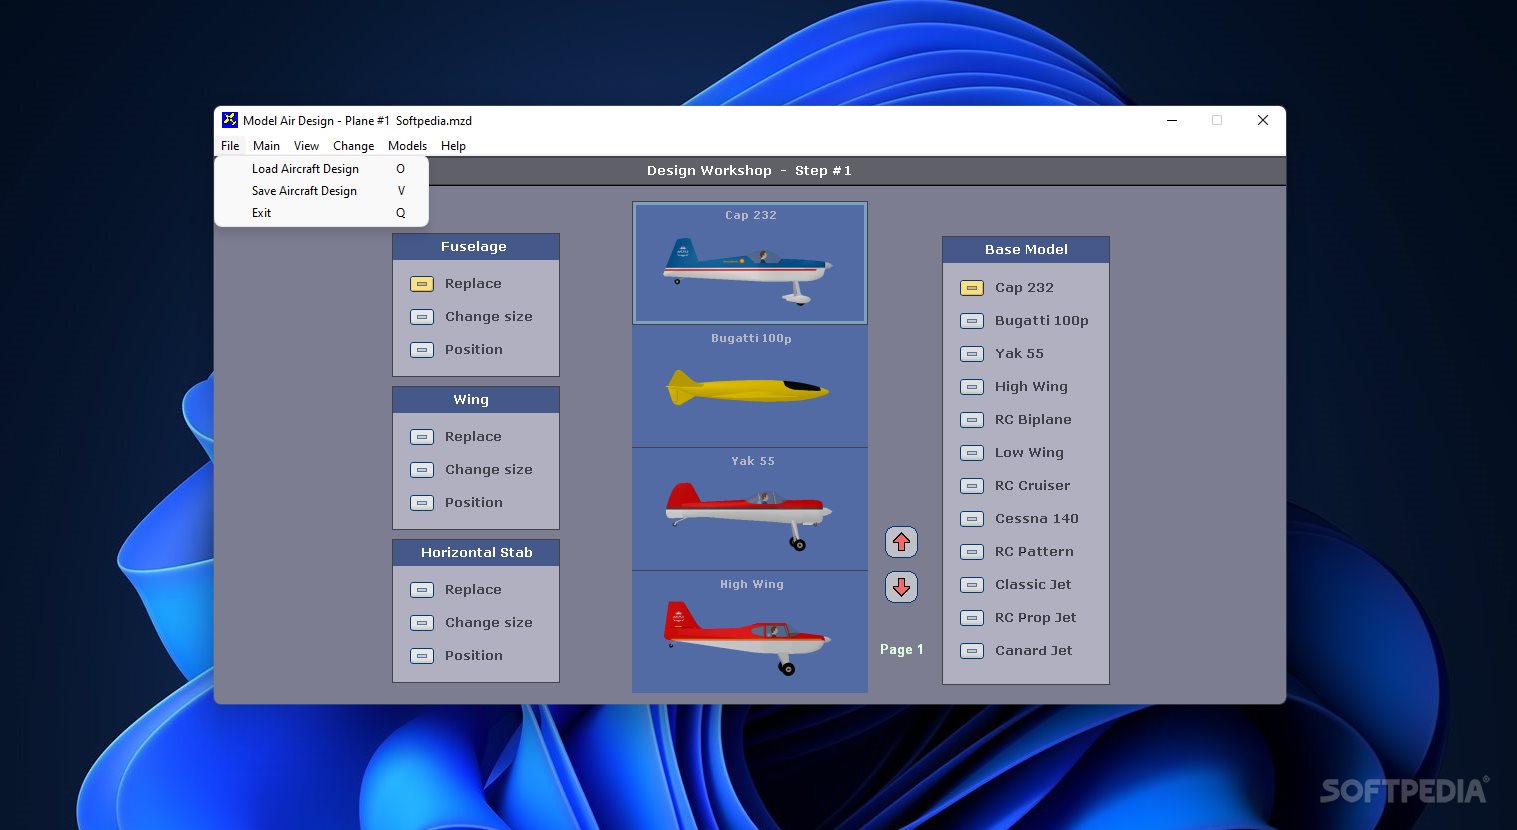The height and width of the screenshot is (830, 1517).
Task: Go to the previous page with the red up arrow
Action: [901, 542]
